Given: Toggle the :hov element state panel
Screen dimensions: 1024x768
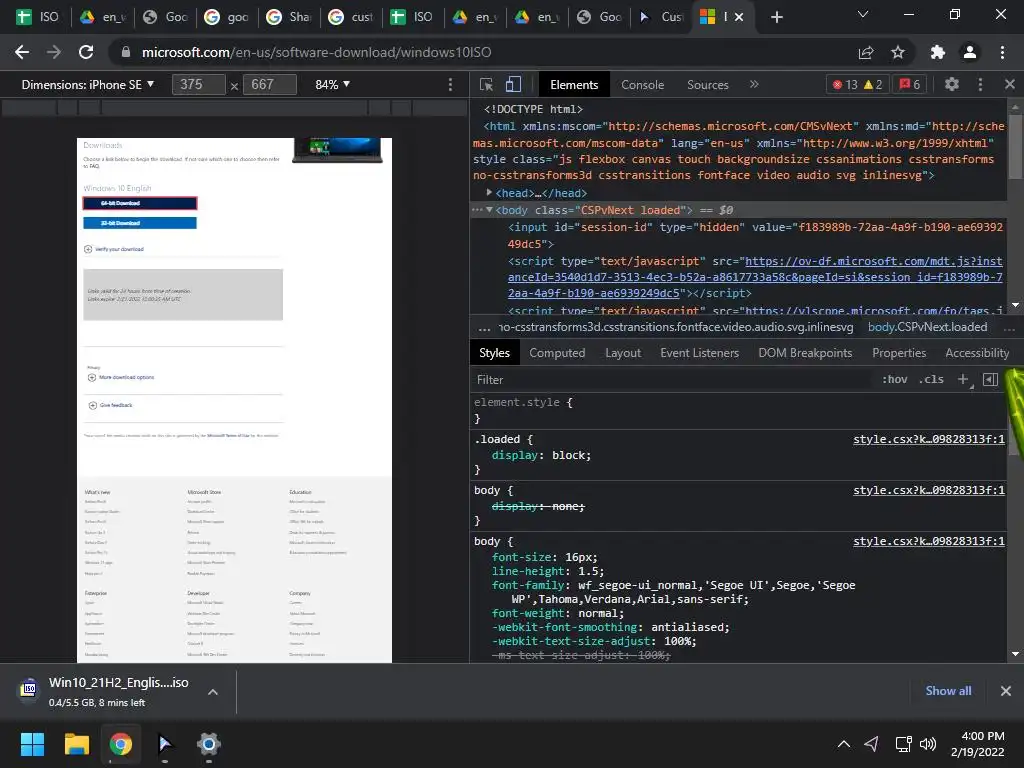Looking at the screenshot, I should tap(895, 379).
